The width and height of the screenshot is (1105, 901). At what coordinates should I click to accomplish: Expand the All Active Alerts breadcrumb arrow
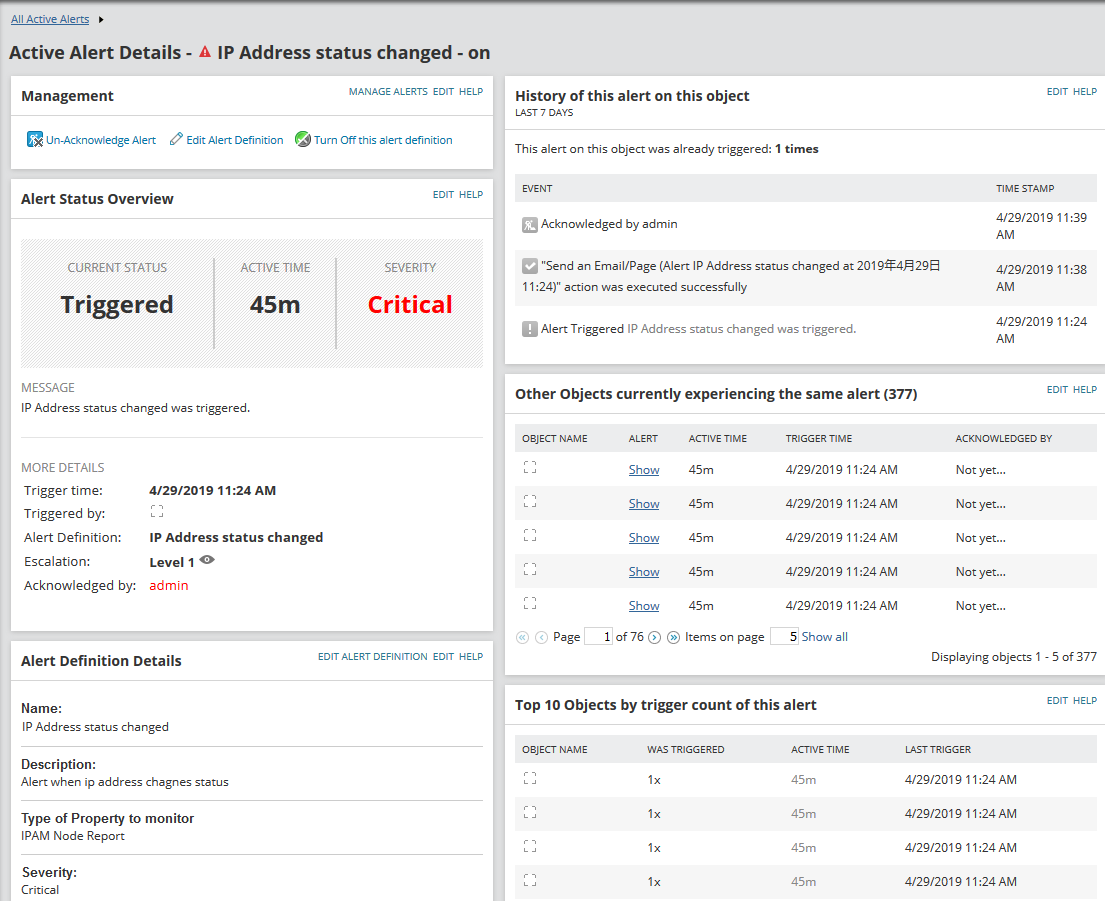click(x=101, y=19)
